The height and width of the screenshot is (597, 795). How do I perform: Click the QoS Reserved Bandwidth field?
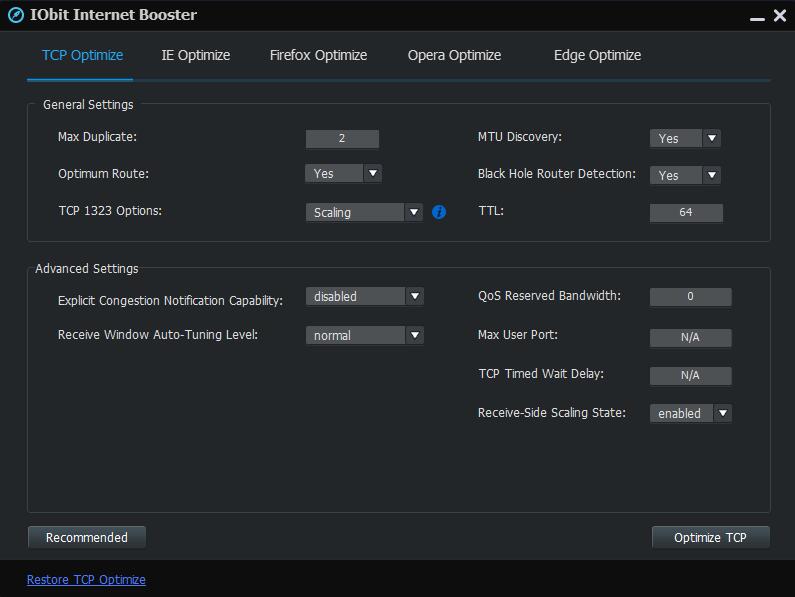click(x=691, y=297)
